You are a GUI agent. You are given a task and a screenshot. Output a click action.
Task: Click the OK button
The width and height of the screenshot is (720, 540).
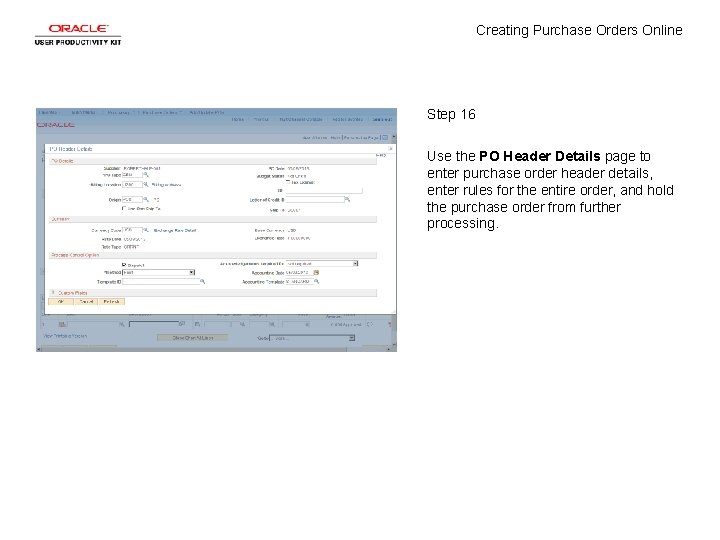[x=61, y=302]
